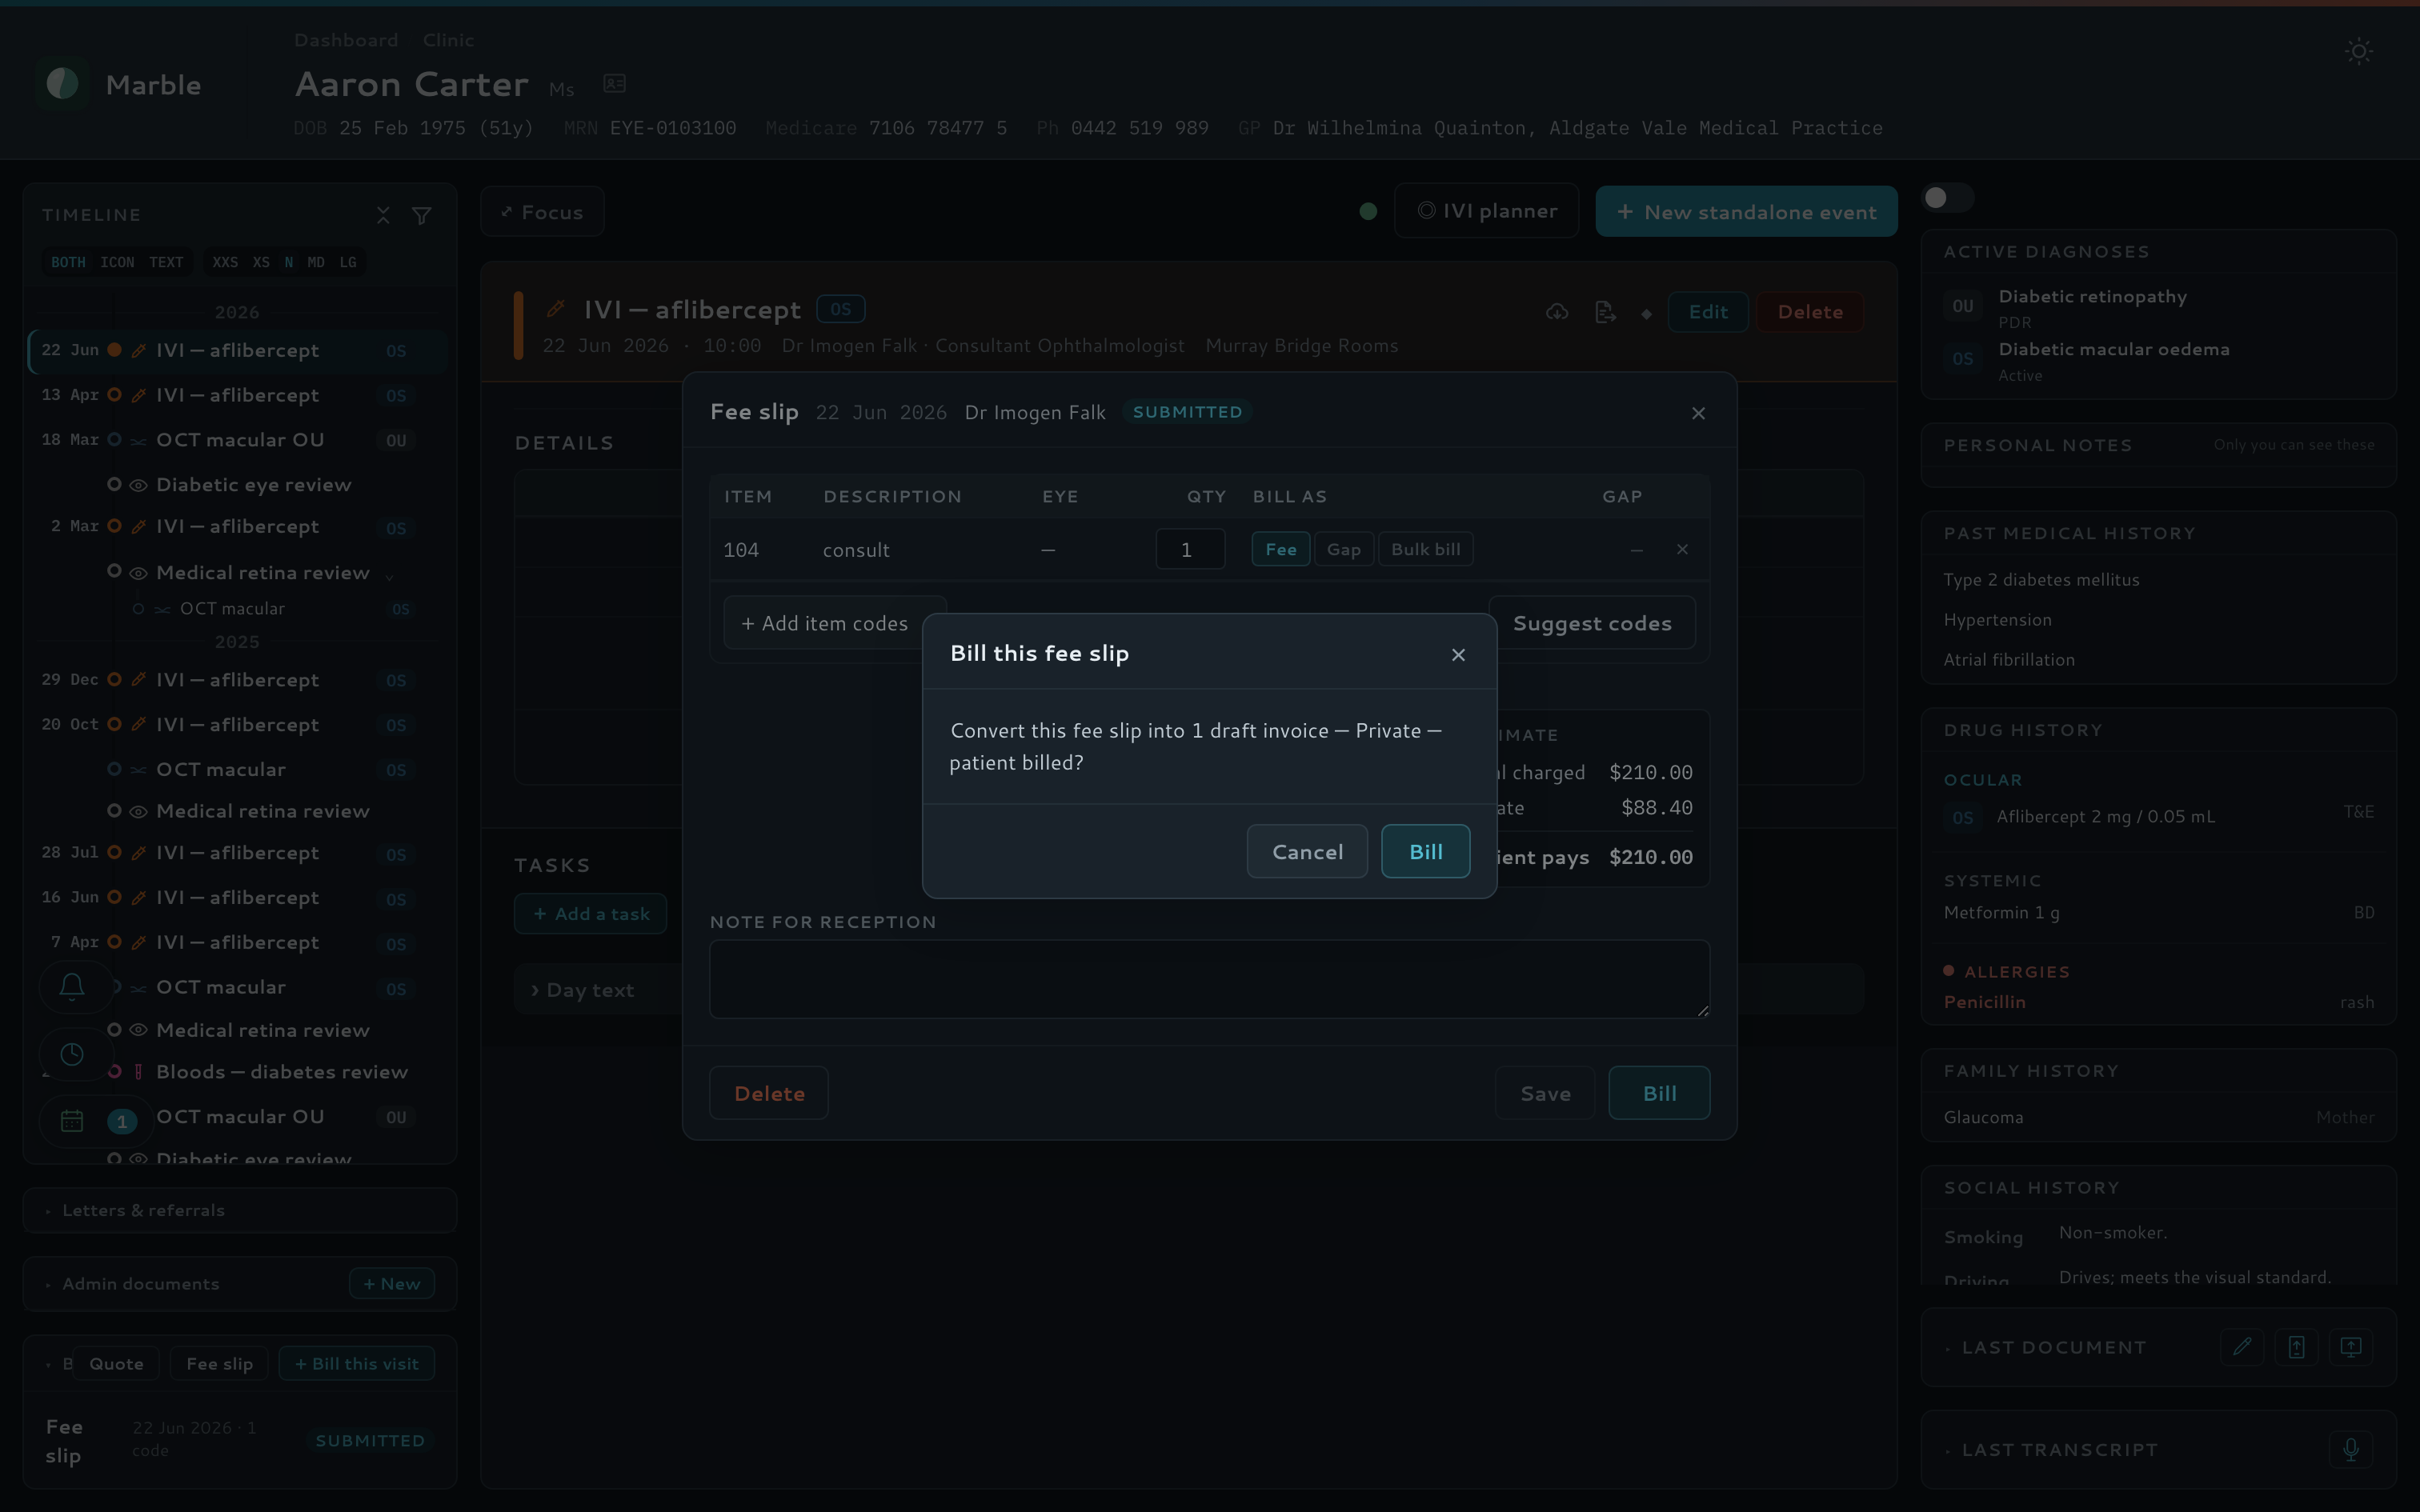Open the submitted Fee slip 22 Jun 2026 entry
Image resolution: width=2420 pixels, height=1512 pixels.
coord(240,1440)
